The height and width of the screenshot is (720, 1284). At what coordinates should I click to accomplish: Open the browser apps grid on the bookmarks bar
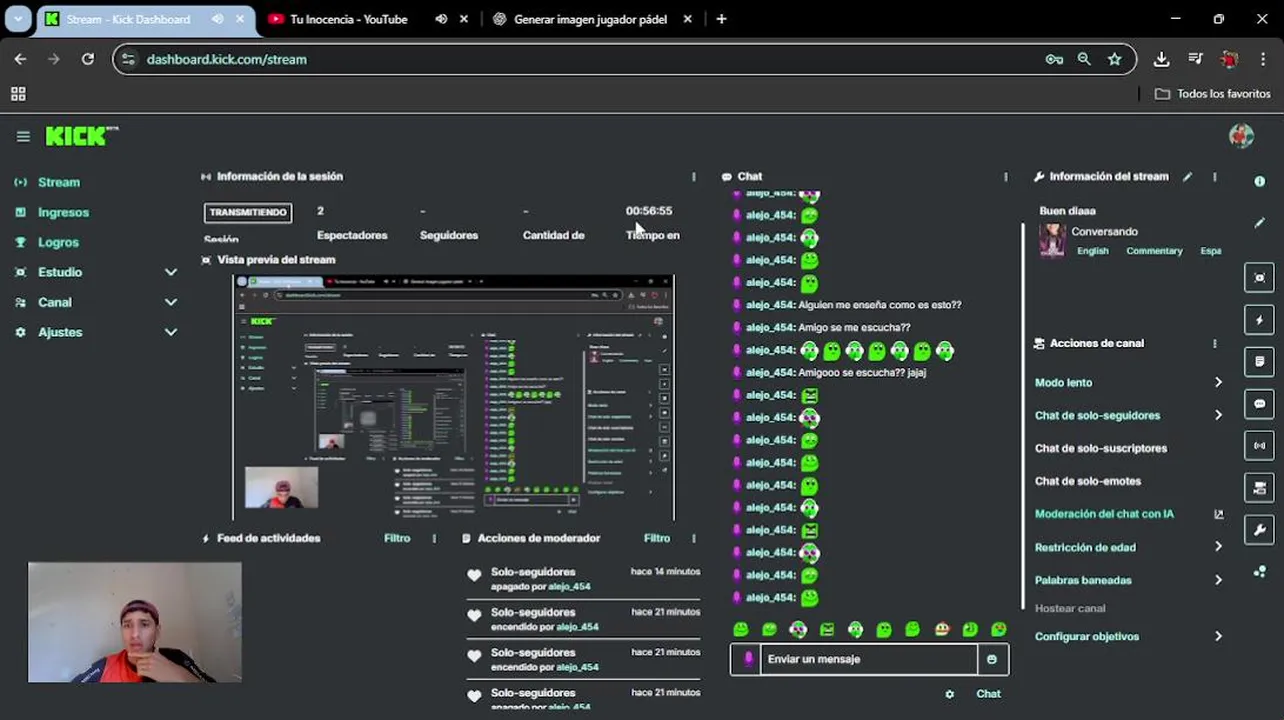coord(18,94)
